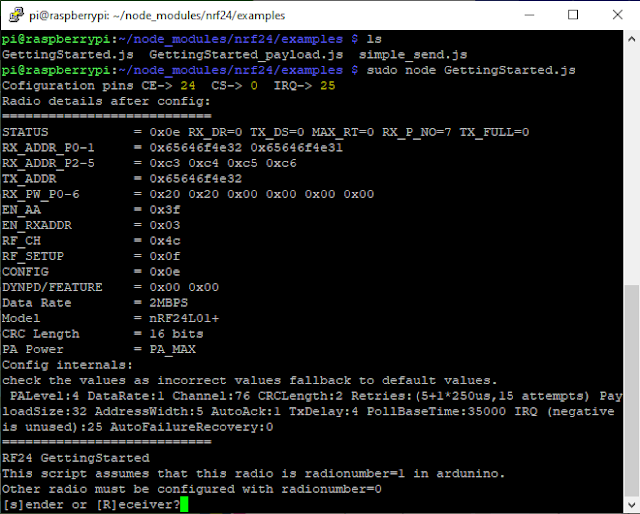The image size is (640, 514).
Task: Click the 'RF24 GettingStarted' heading line
Action: [76, 458]
